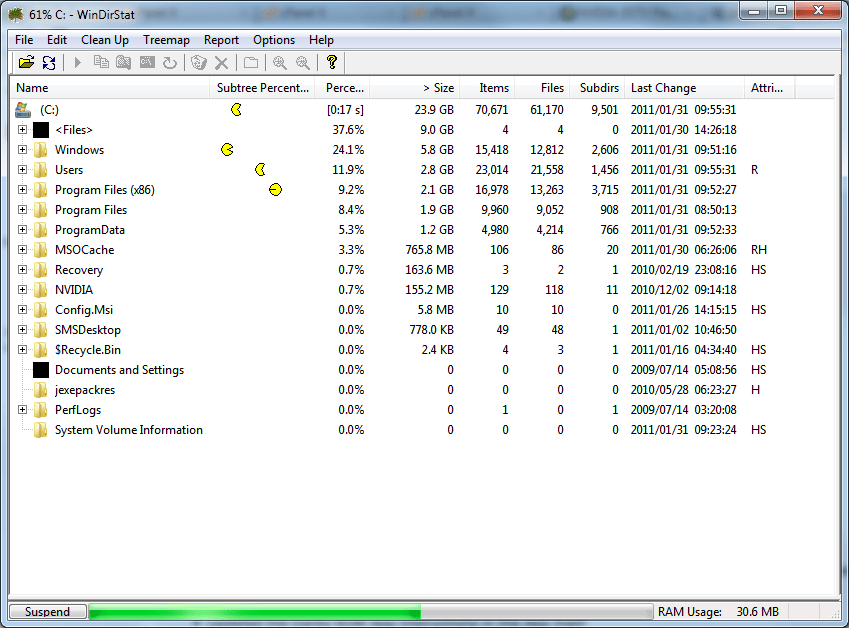Viewport: 849px width, 628px height.
Task: Click the Zoom Out magnifier icon
Action: click(303, 63)
